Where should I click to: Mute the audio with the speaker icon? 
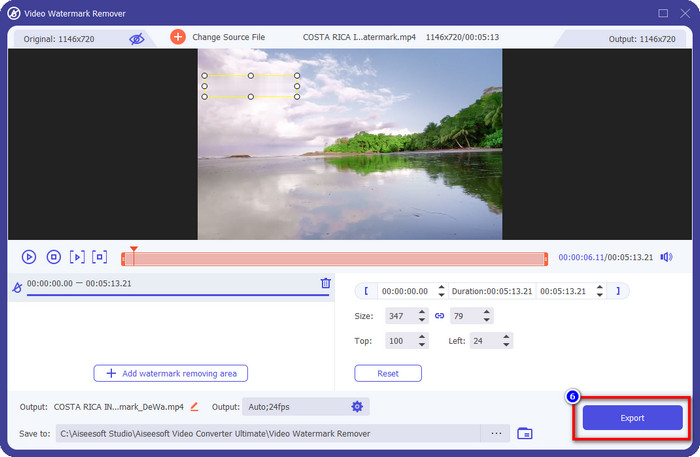point(666,257)
